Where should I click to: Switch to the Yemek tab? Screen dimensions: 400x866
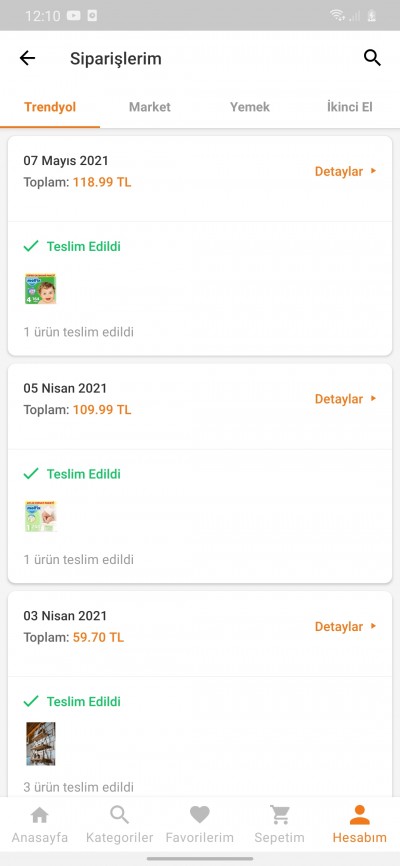(250, 107)
